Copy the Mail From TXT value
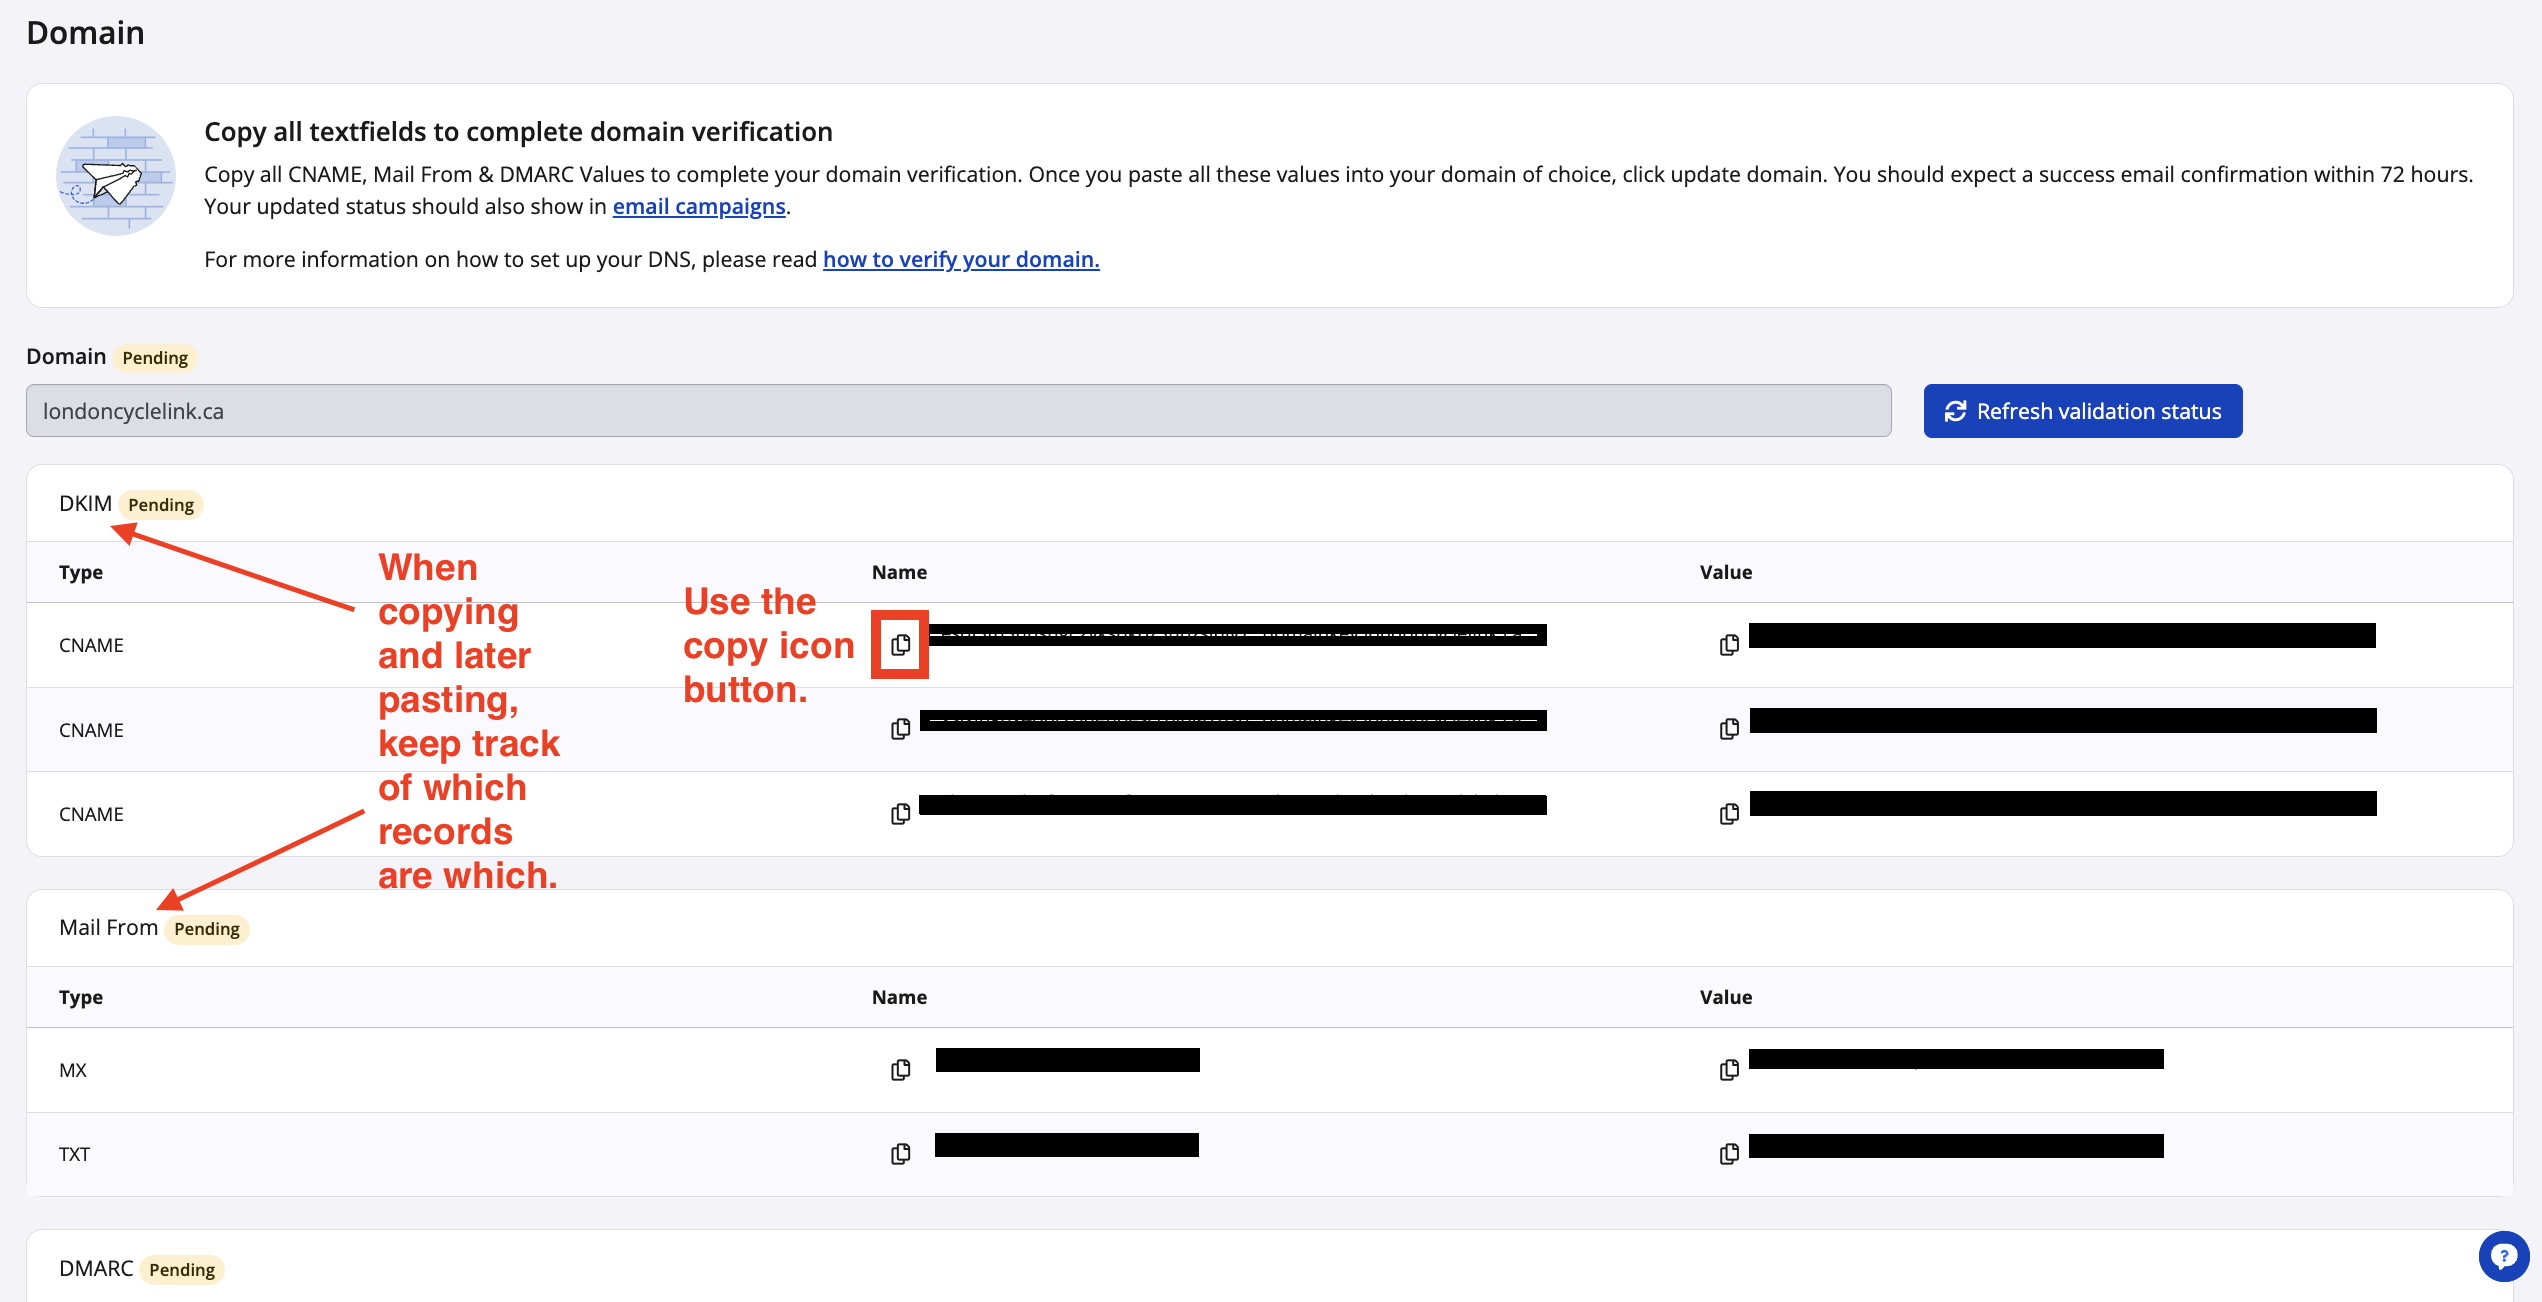Viewport: 2542px width, 1302px height. point(1729,1154)
